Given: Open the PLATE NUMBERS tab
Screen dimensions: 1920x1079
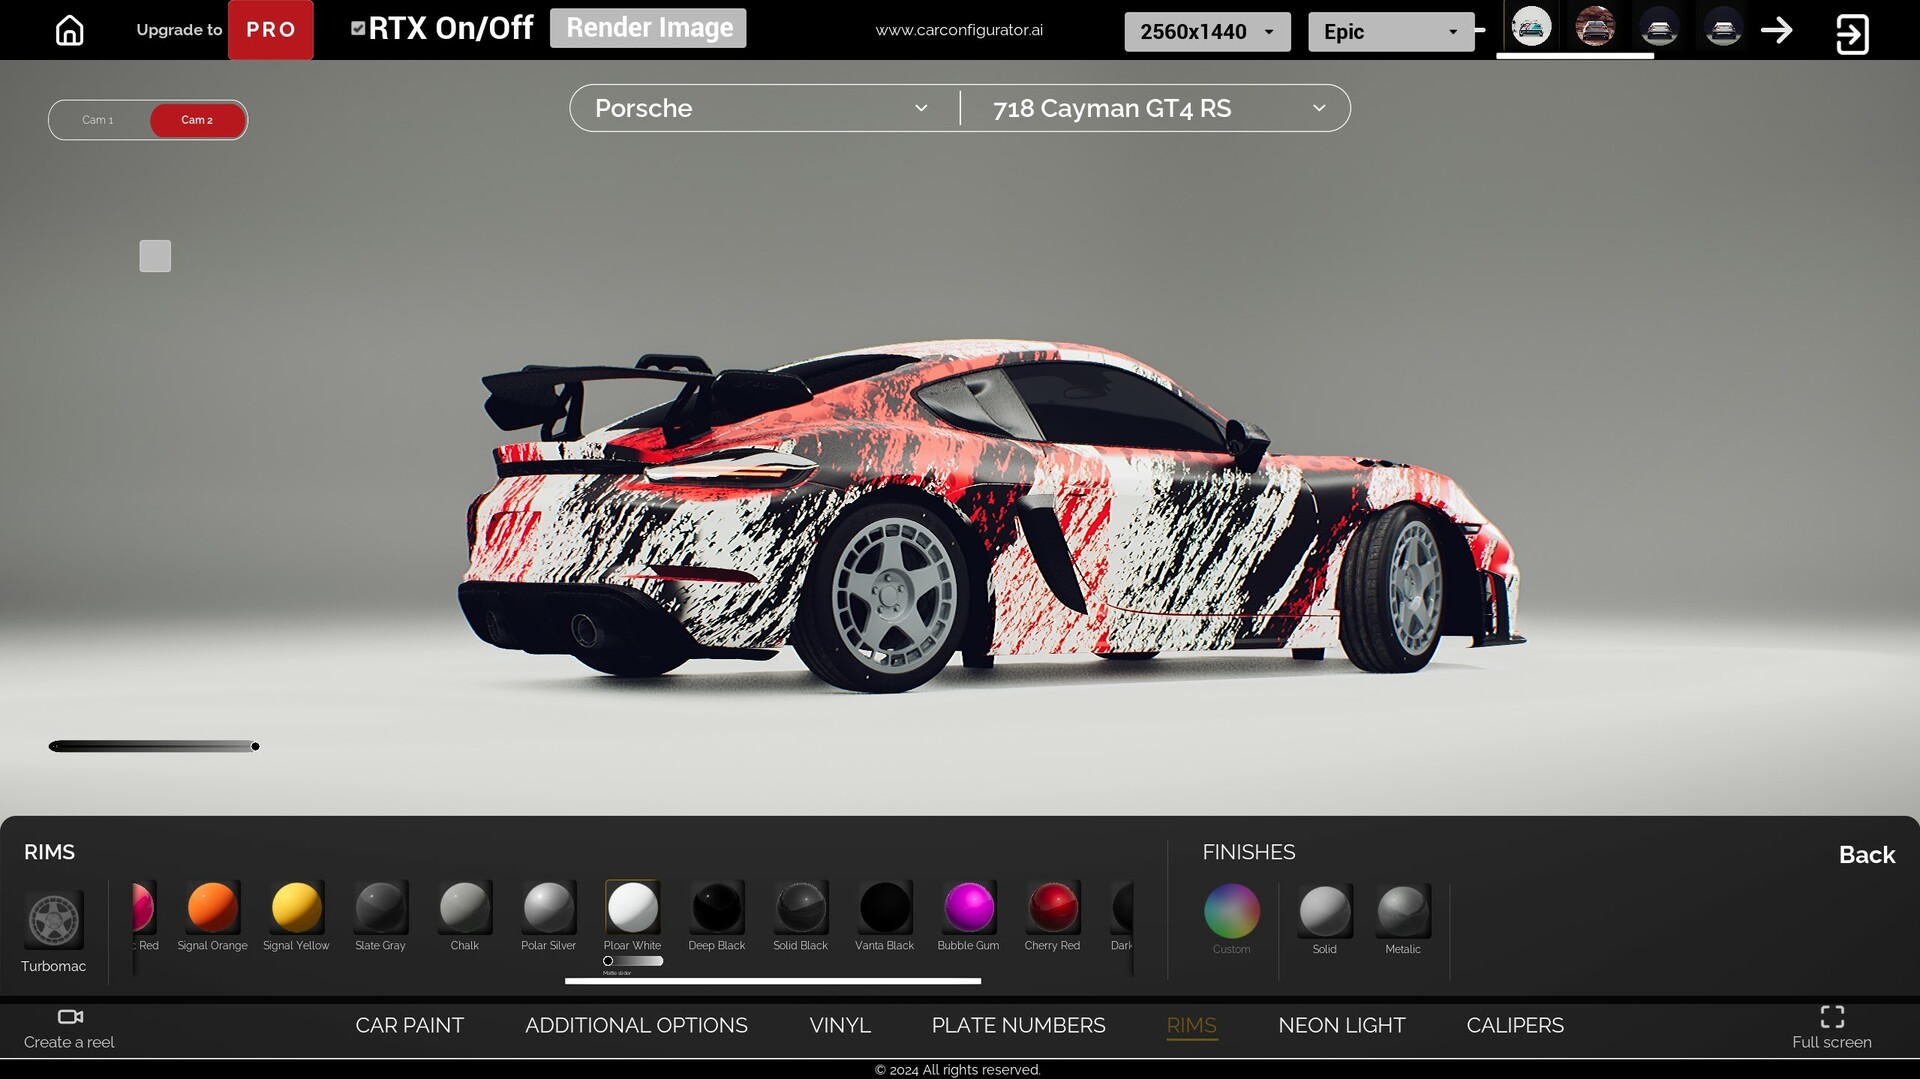Looking at the screenshot, I should tap(1018, 1025).
